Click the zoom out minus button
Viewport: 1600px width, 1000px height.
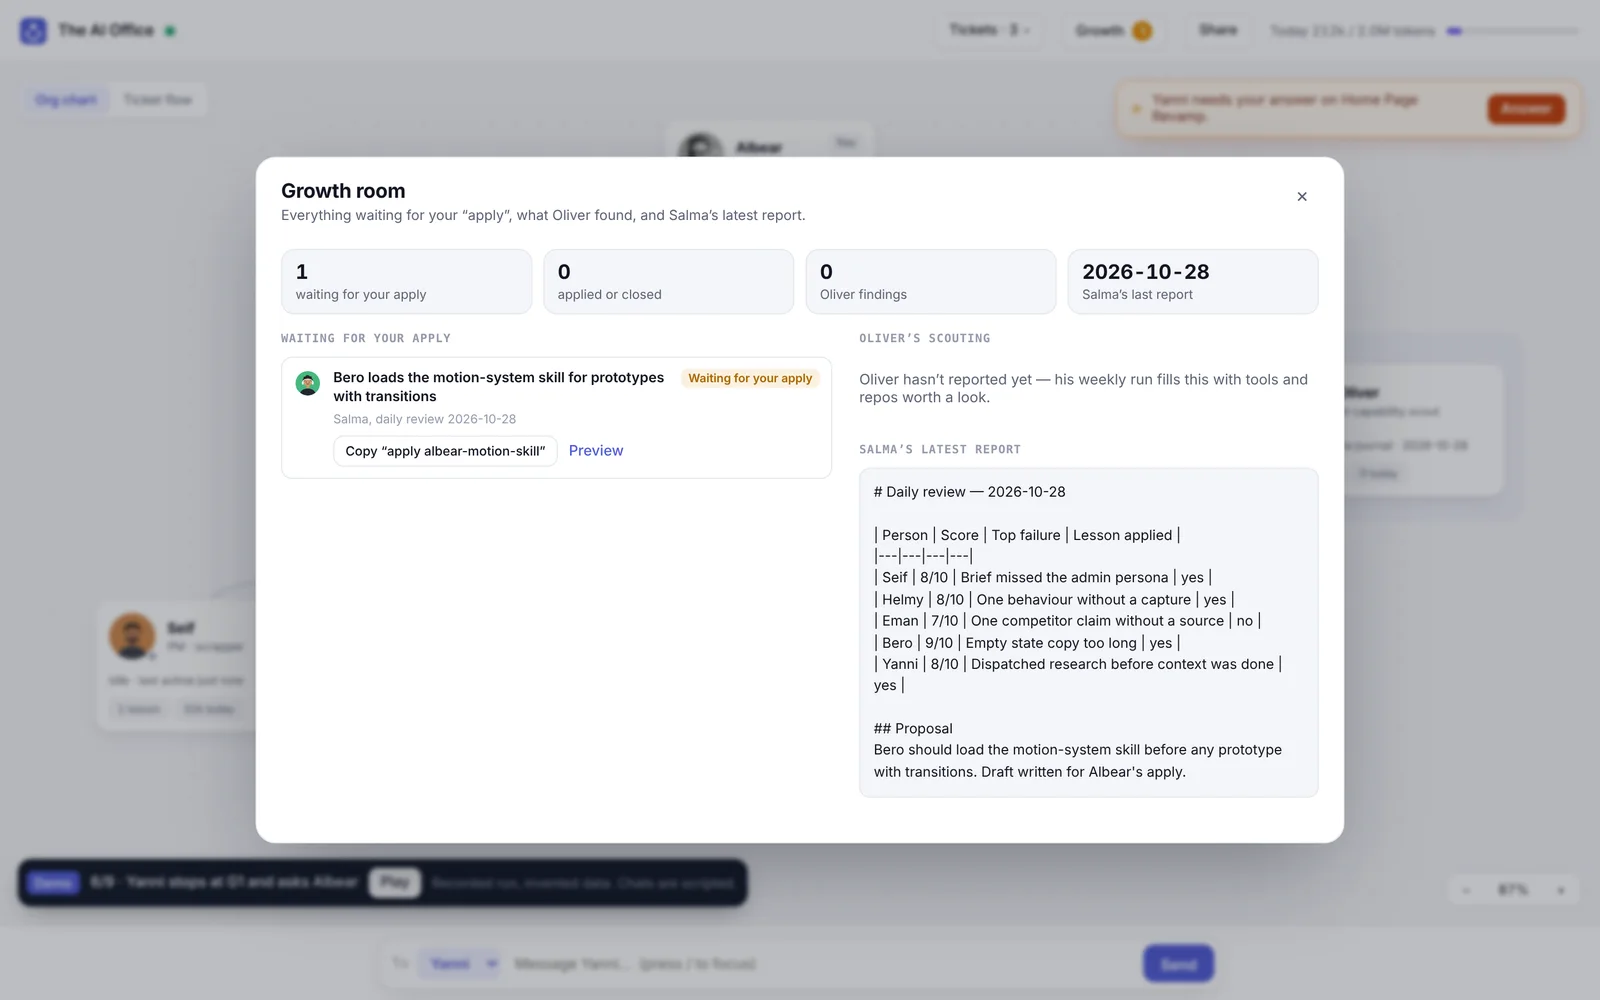tap(1466, 890)
